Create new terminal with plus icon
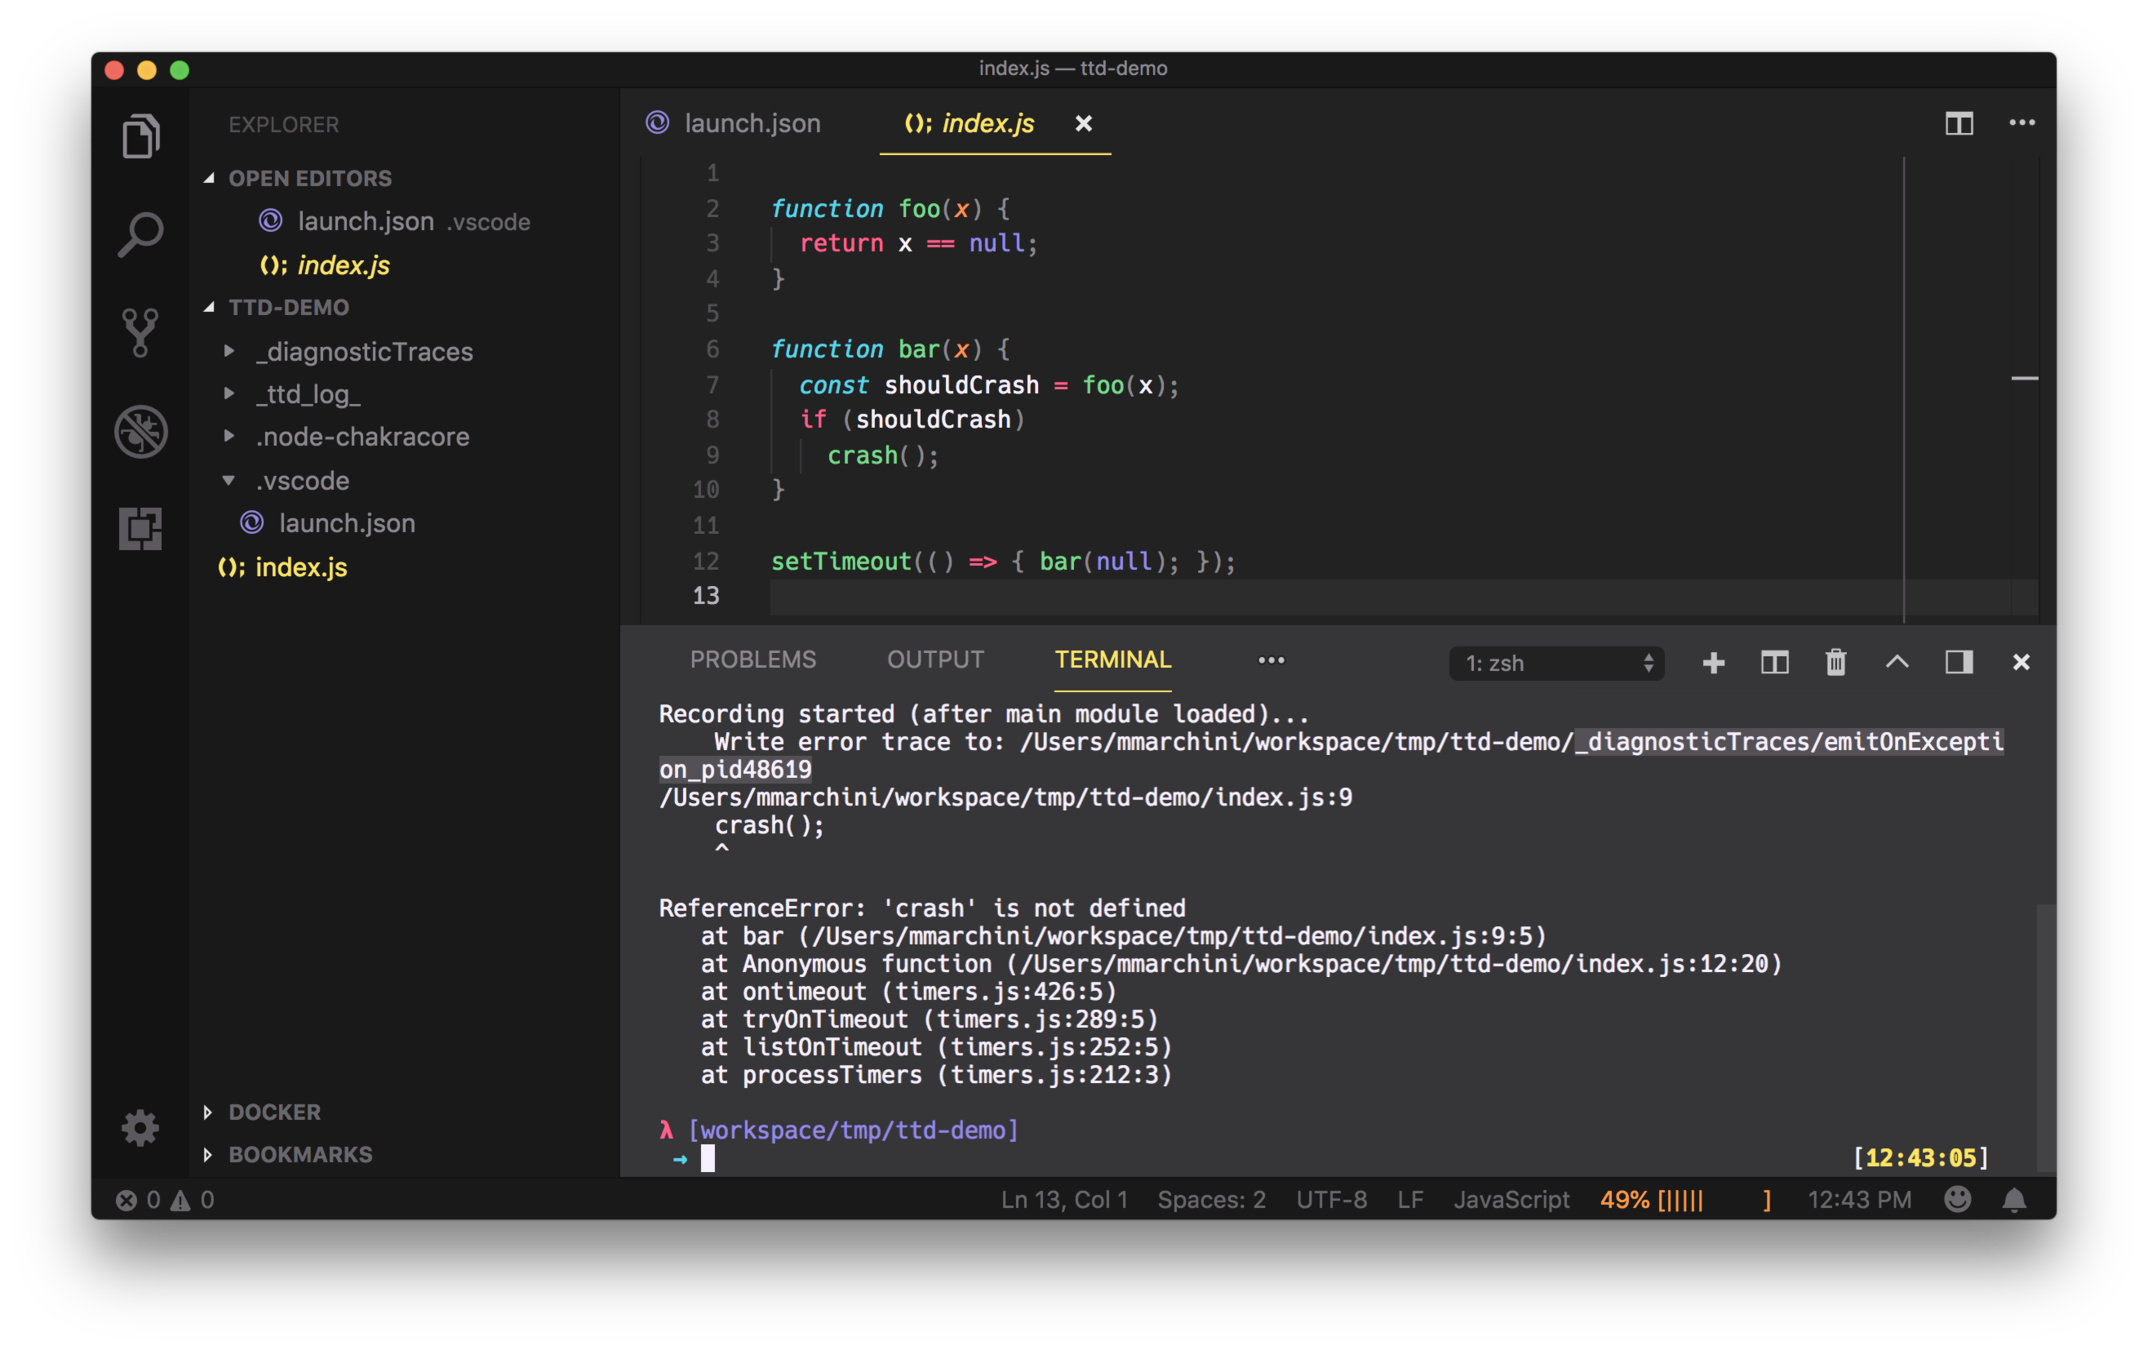2148x1350 pixels. tap(1713, 662)
